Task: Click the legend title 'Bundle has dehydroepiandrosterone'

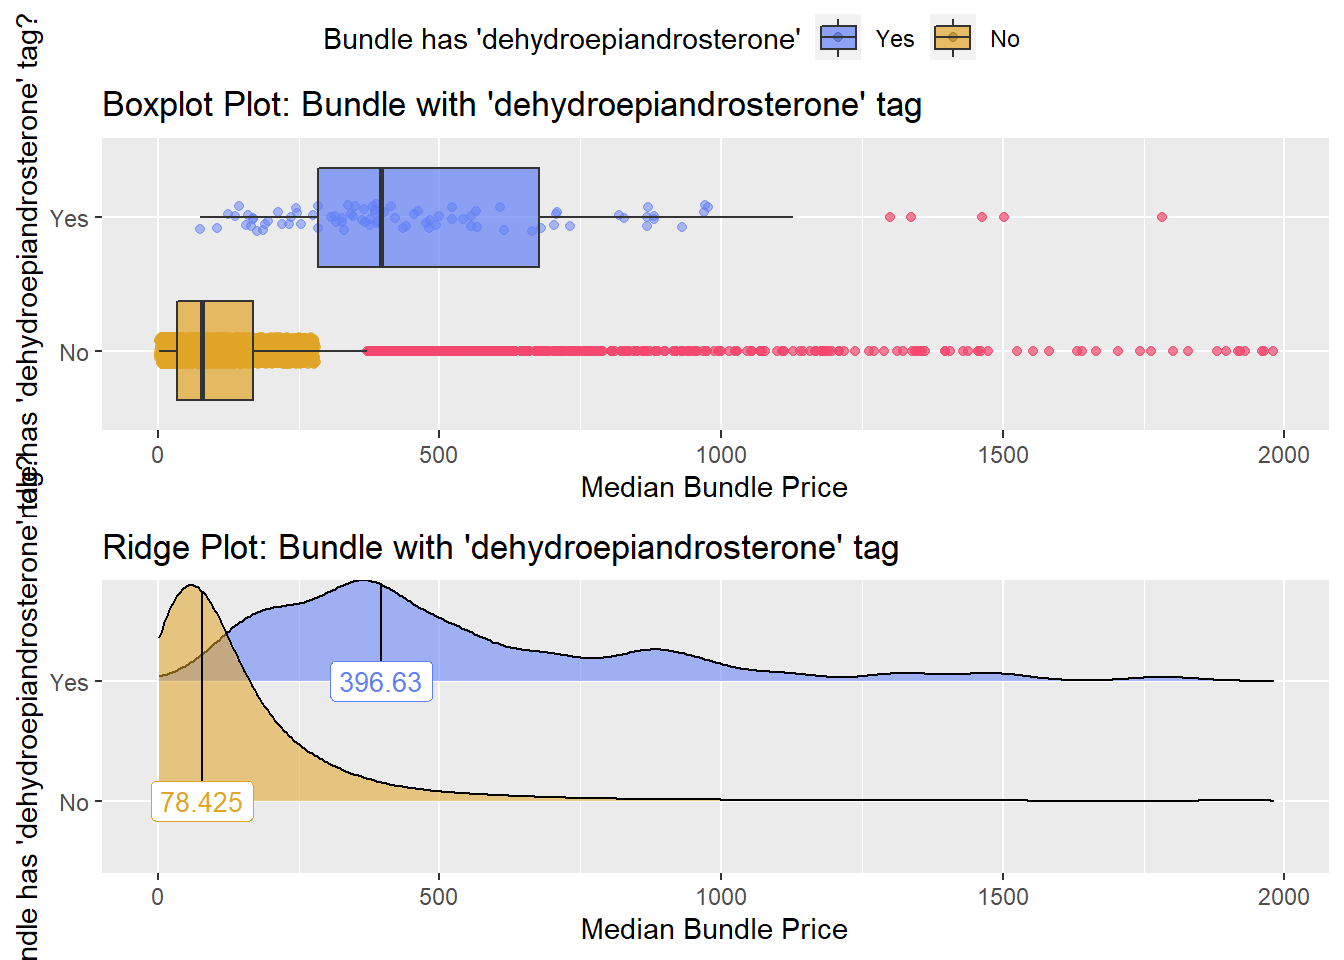Action: pyautogui.click(x=561, y=39)
